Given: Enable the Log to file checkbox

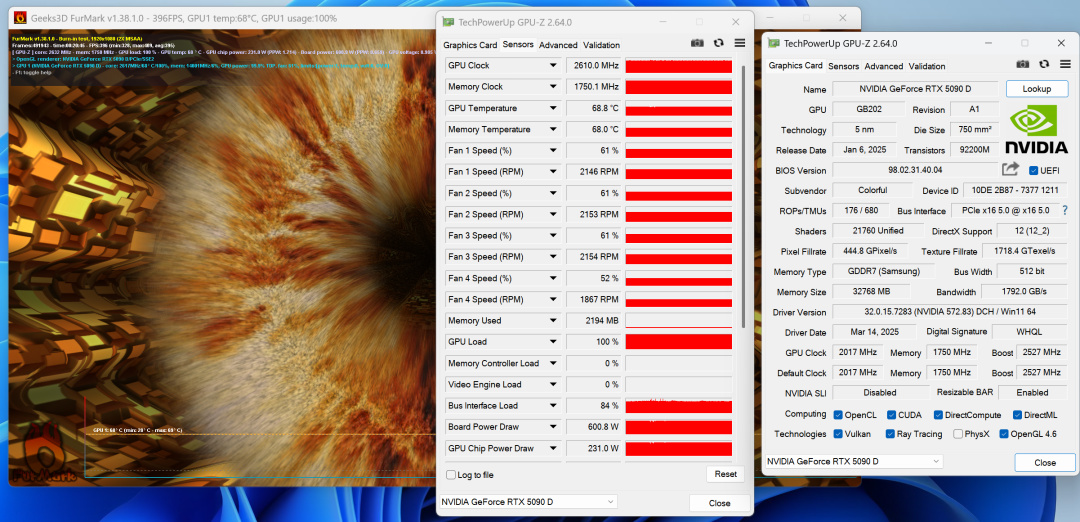Looking at the screenshot, I should [450, 474].
